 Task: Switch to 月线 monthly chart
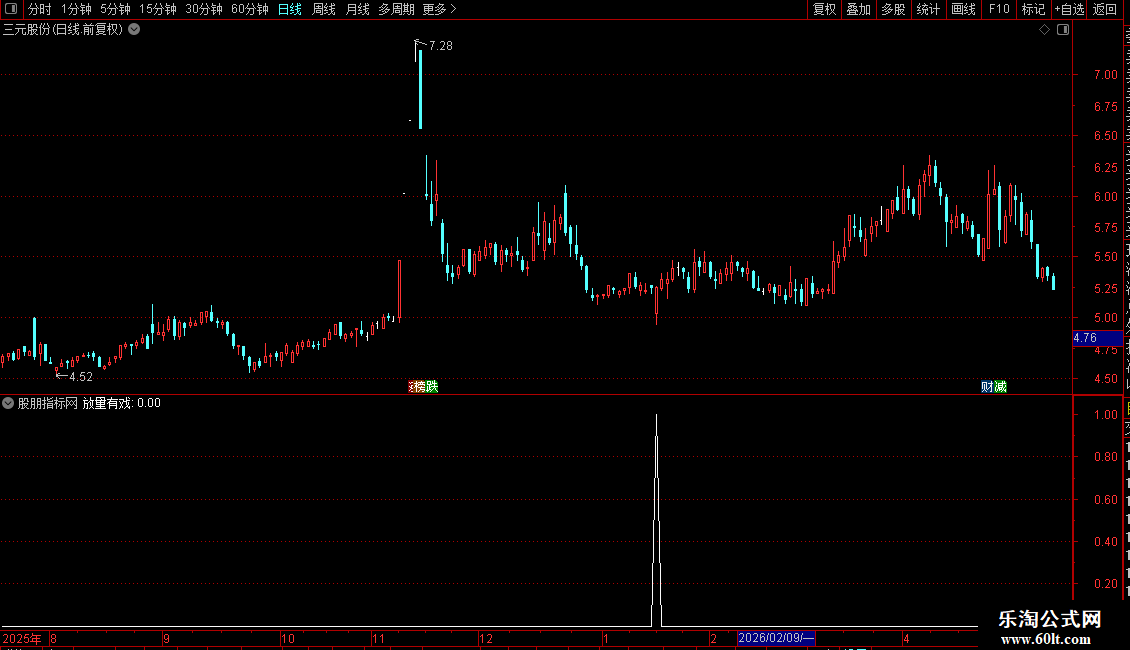point(357,9)
